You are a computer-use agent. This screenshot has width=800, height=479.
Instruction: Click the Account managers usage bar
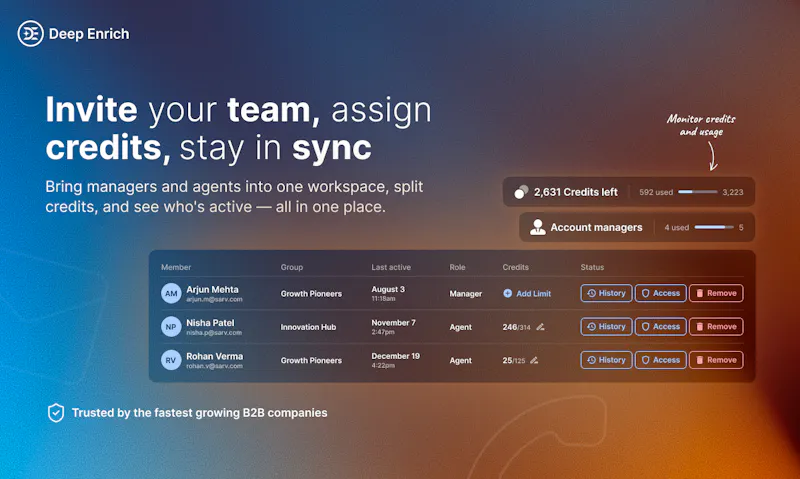click(714, 227)
